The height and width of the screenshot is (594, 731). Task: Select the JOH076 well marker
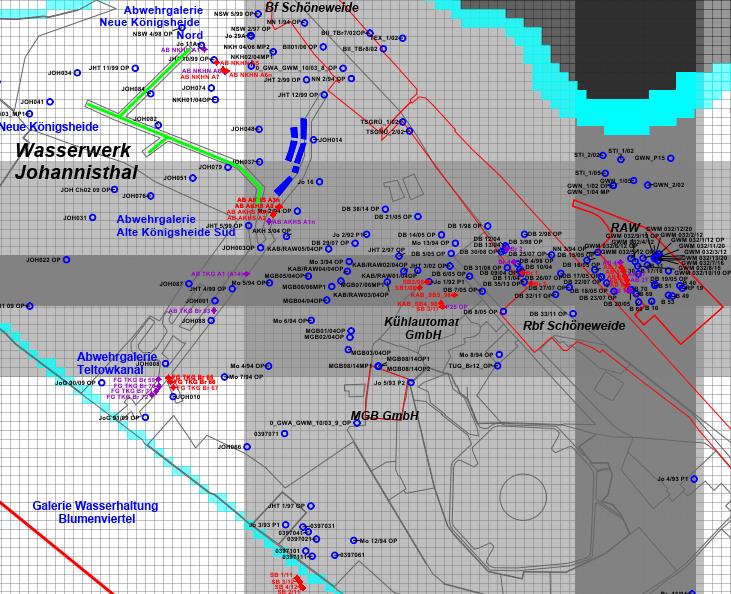coord(151,196)
